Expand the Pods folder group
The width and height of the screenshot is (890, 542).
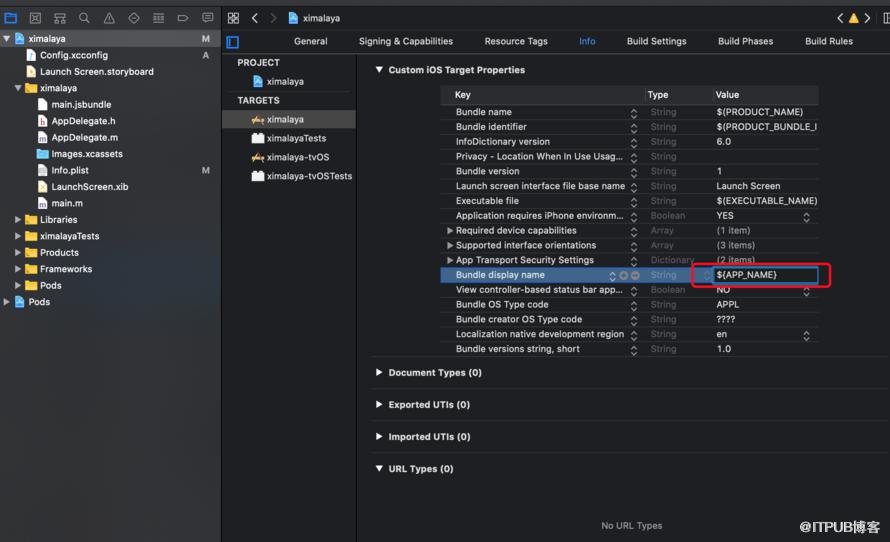[x=18, y=285]
